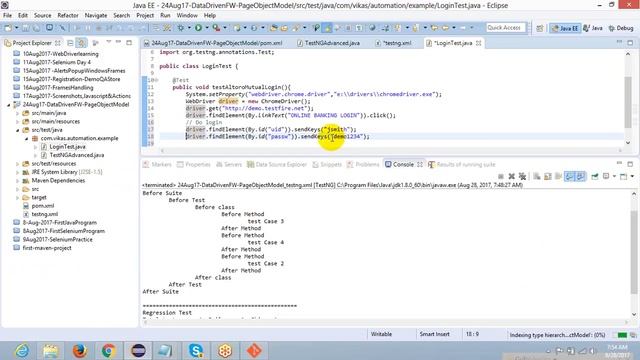Collapse com.vikas.automation.example package node

(27, 139)
